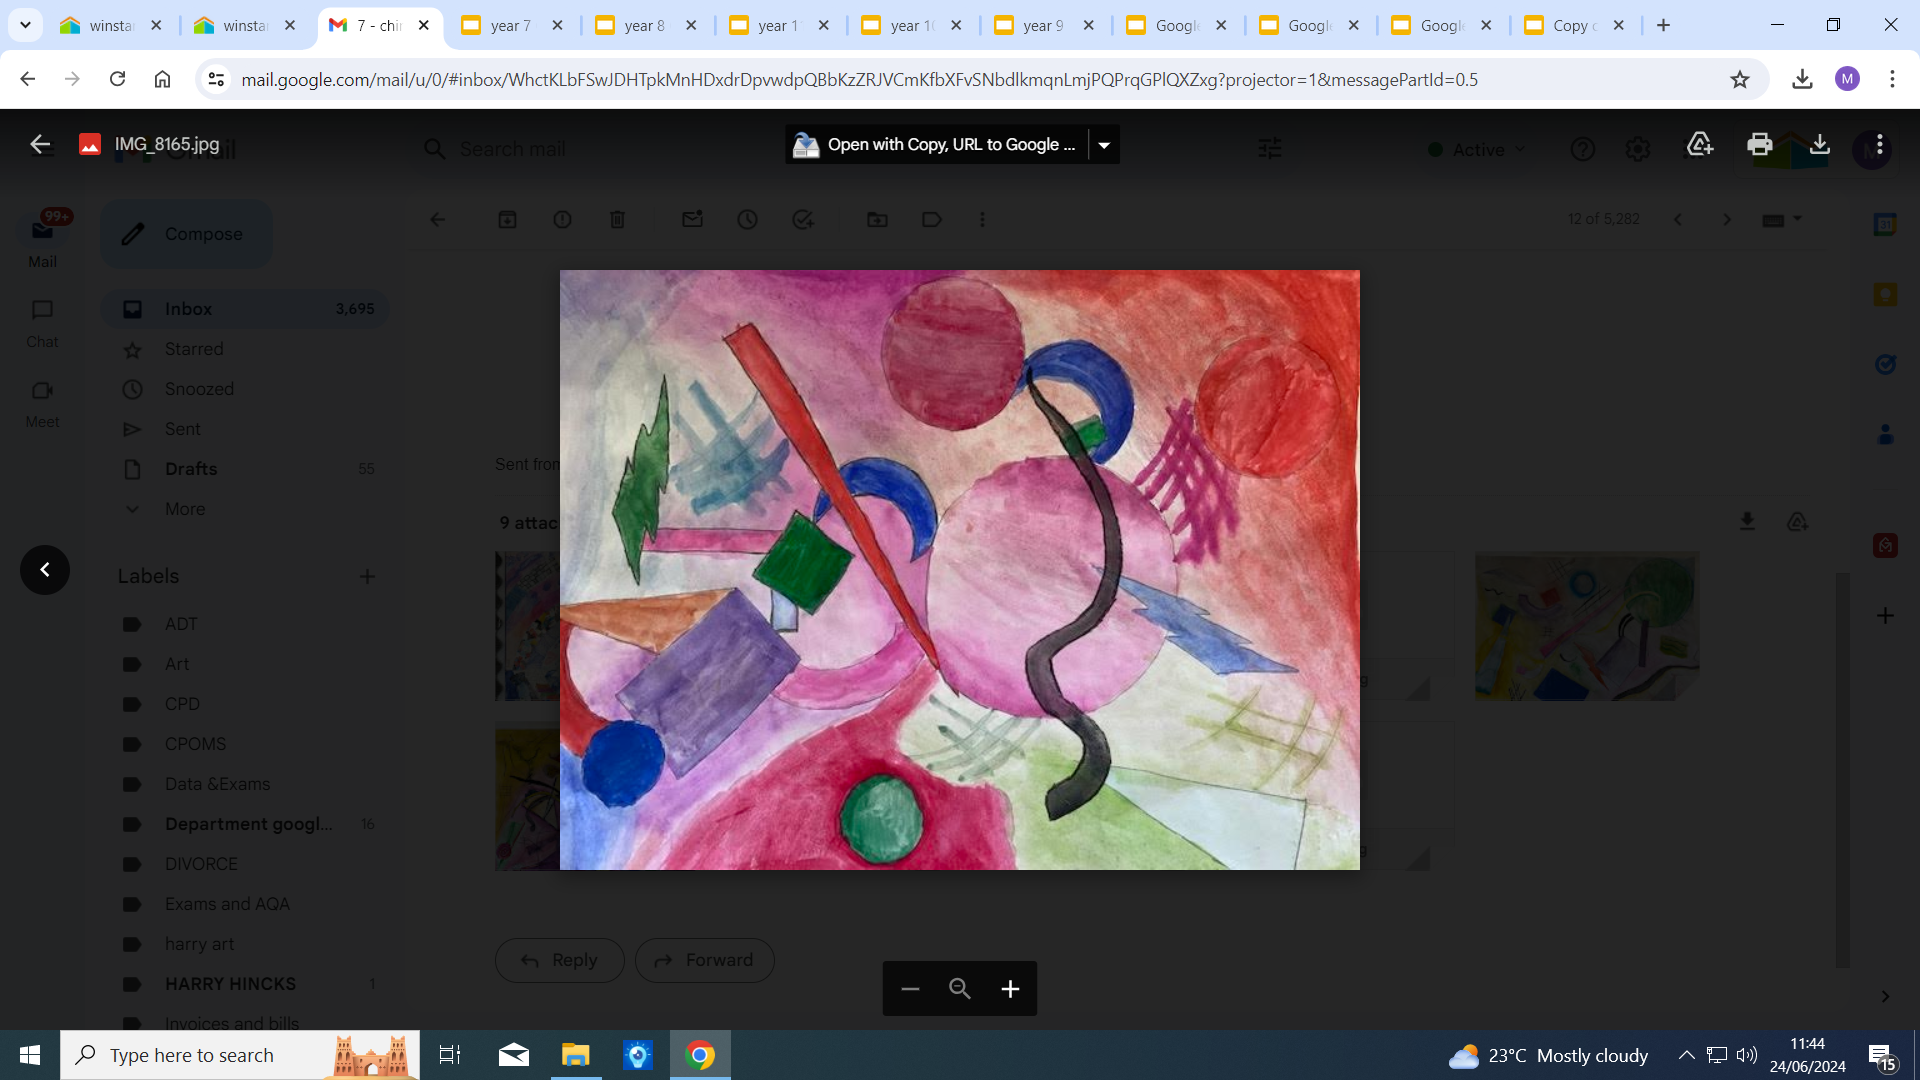Switch to Meet in the sidebar
The image size is (1920, 1080).
pyautogui.click(x=42, y=403)
